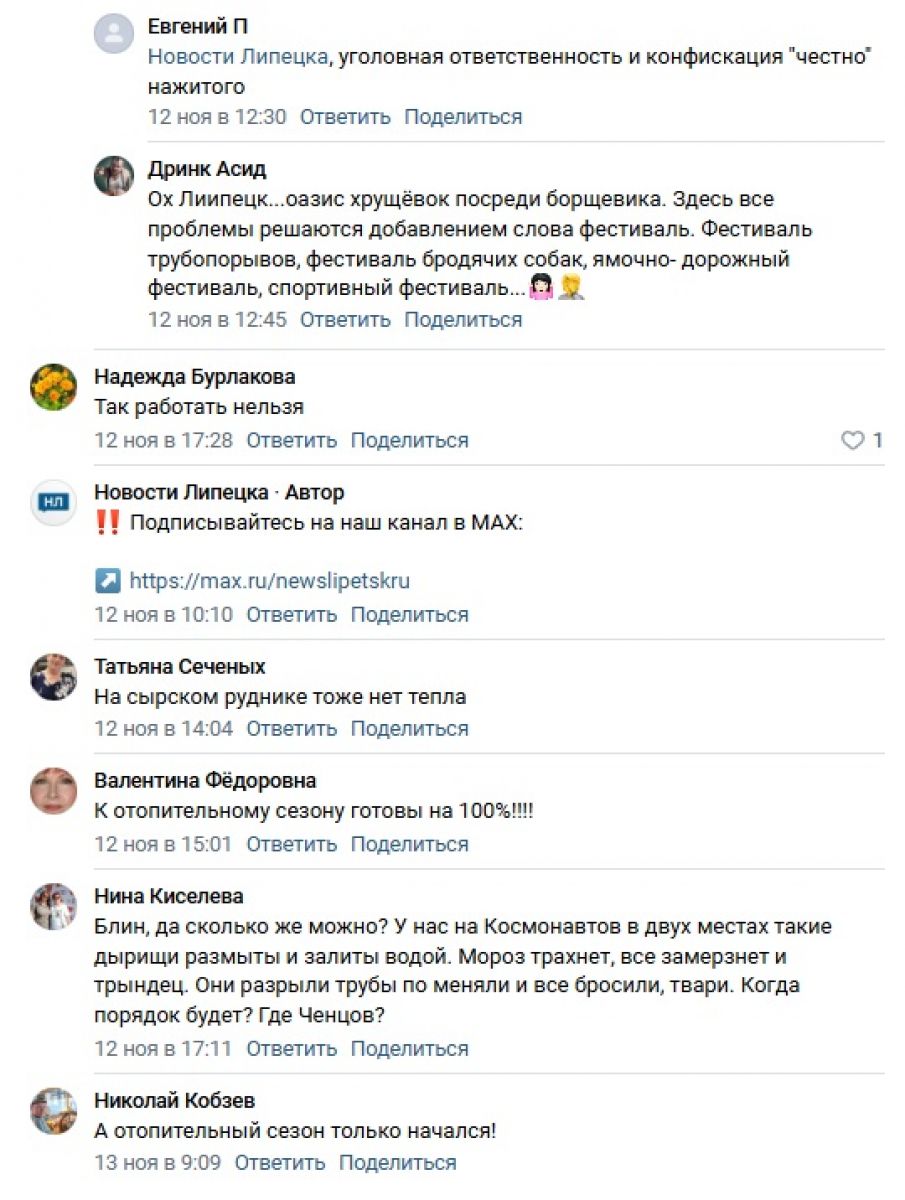Reply to Николай Кобзев's comment
The image size is (905, 1200).
click(x=280, y=1163)
